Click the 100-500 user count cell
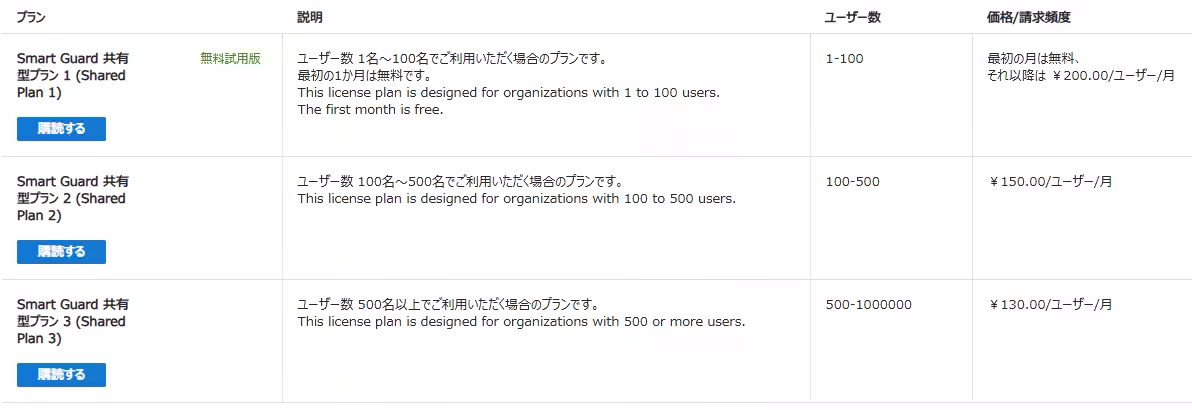 tap(852, 182)
